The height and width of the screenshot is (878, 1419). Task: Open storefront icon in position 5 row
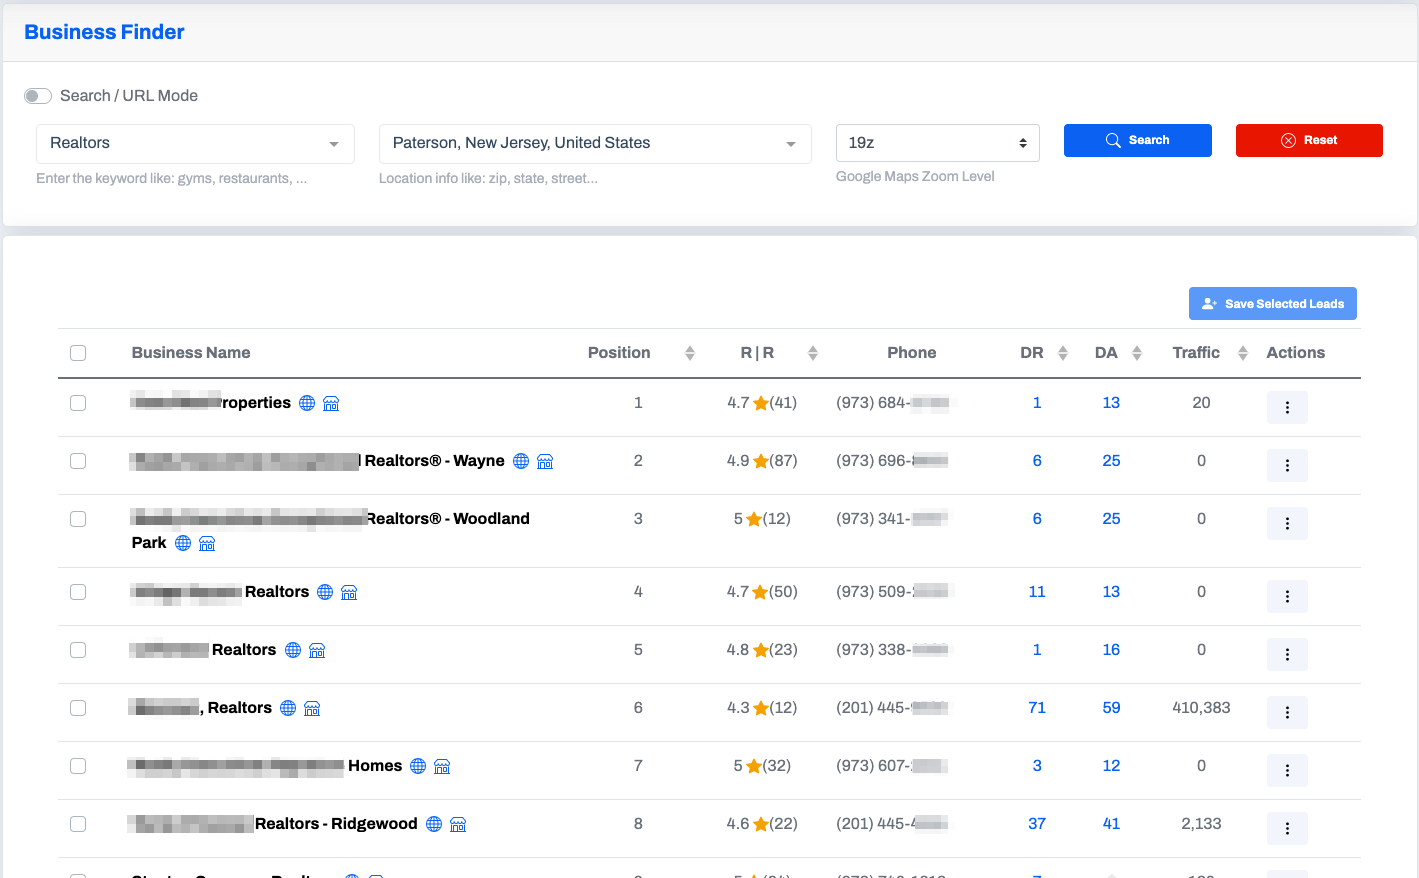(317, 650)
